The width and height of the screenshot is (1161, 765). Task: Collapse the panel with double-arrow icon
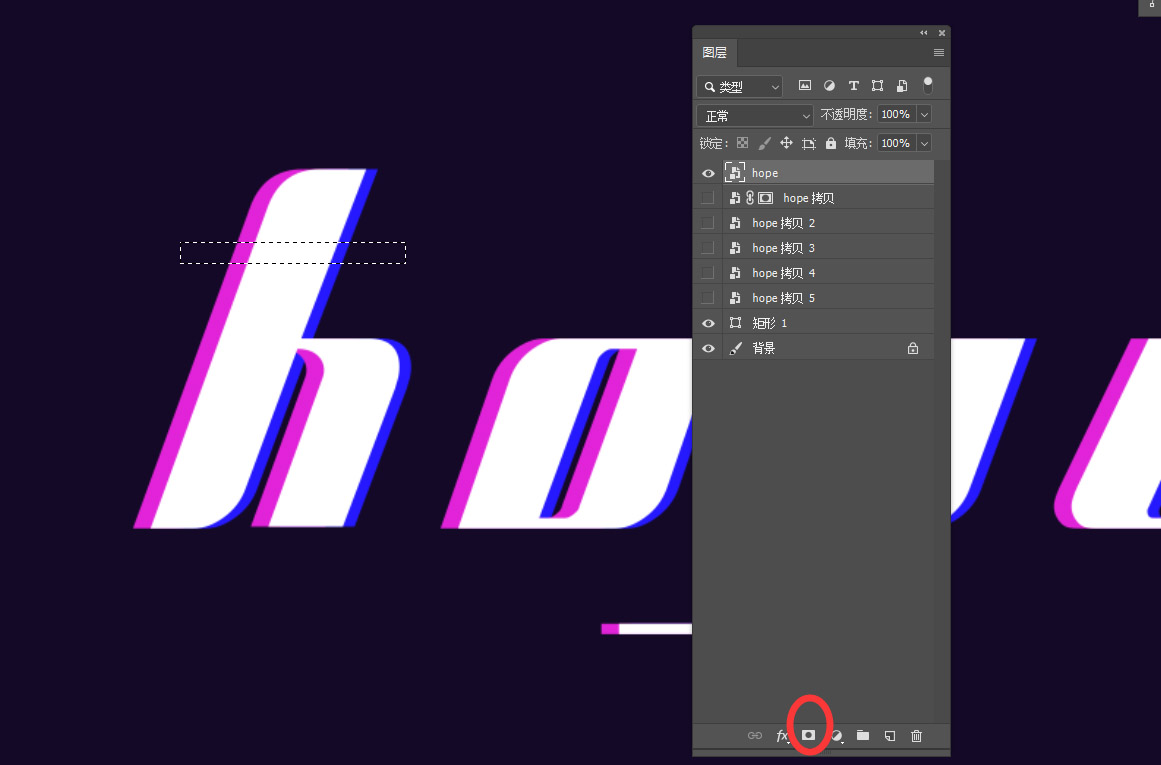click(x=923, y=33)
